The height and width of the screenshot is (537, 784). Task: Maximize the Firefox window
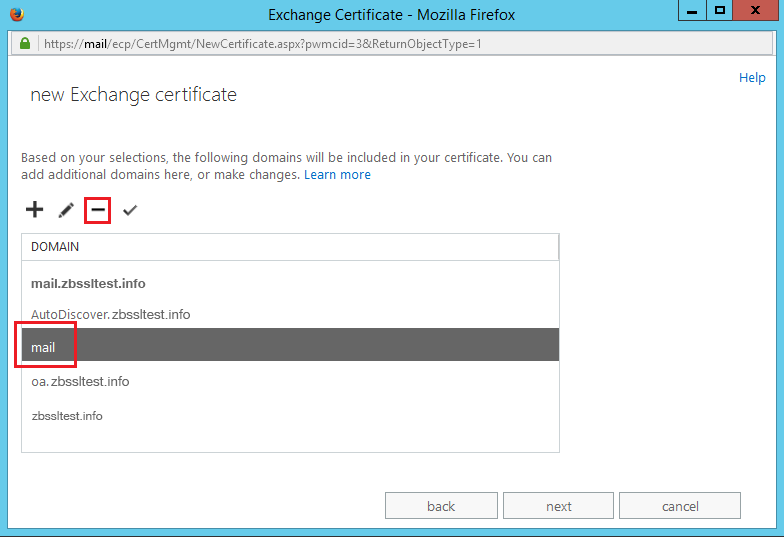(719, 11)
